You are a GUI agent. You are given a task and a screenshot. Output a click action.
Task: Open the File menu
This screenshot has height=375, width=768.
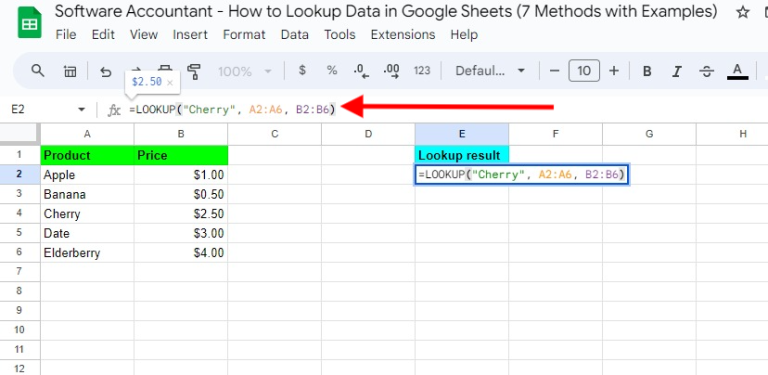pos(66,35)
